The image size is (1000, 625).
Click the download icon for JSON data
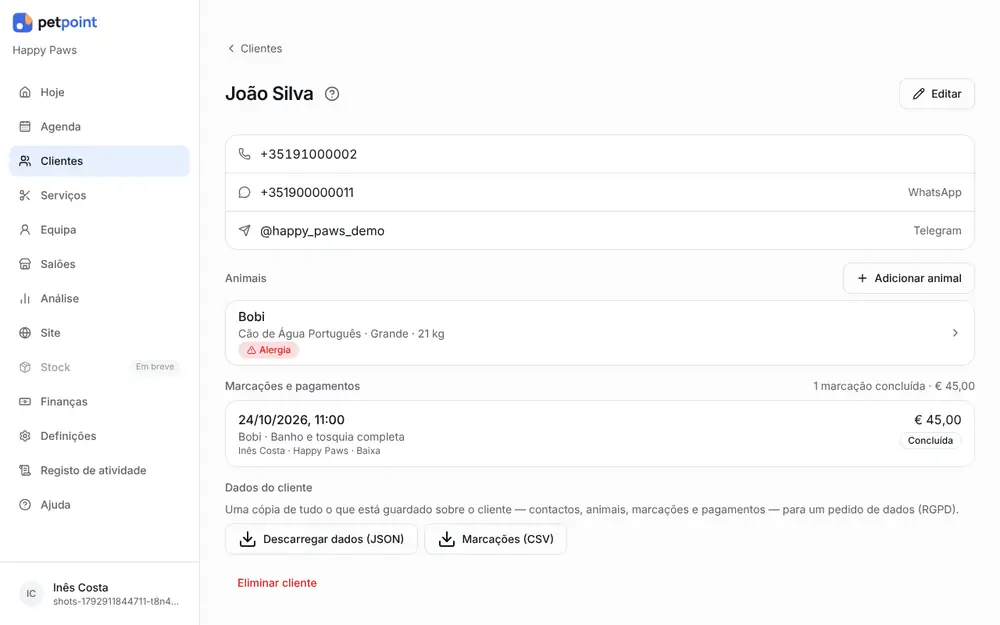tap(247, 539)
